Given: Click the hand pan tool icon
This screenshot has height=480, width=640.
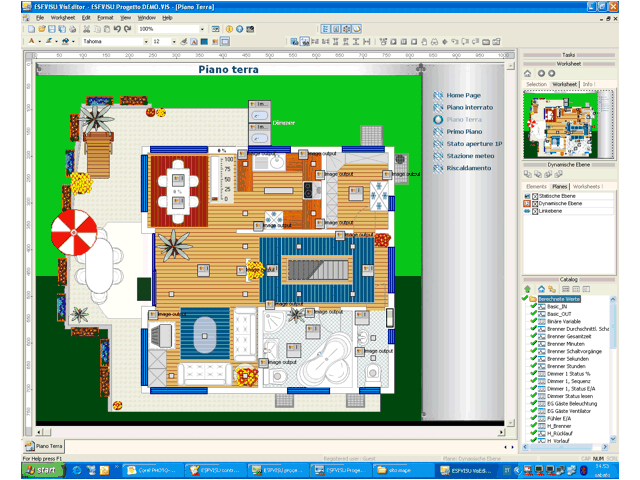Looking at the screenshot, I should [424, 42].
